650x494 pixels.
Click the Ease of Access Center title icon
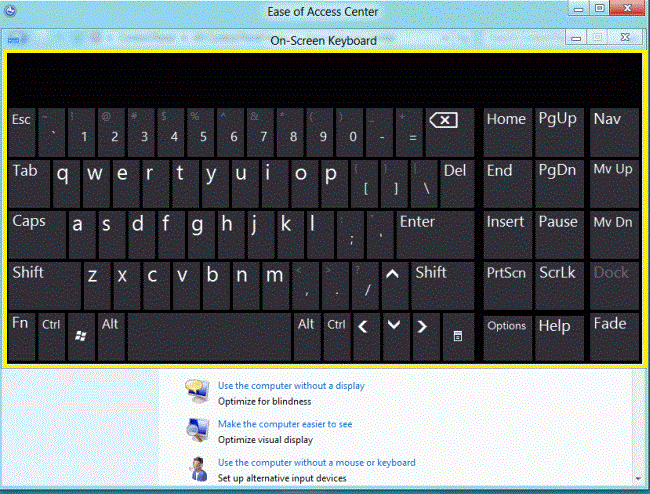(x=10, y=10)
